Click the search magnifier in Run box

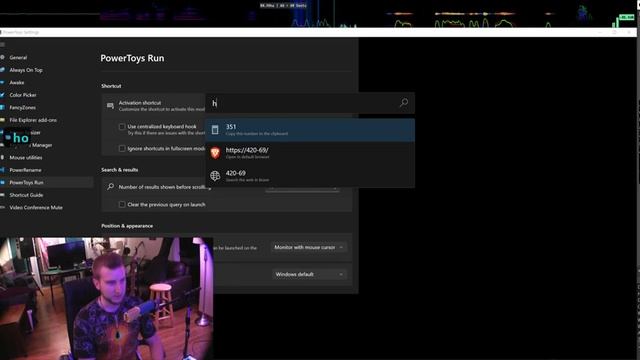[404, 103]
